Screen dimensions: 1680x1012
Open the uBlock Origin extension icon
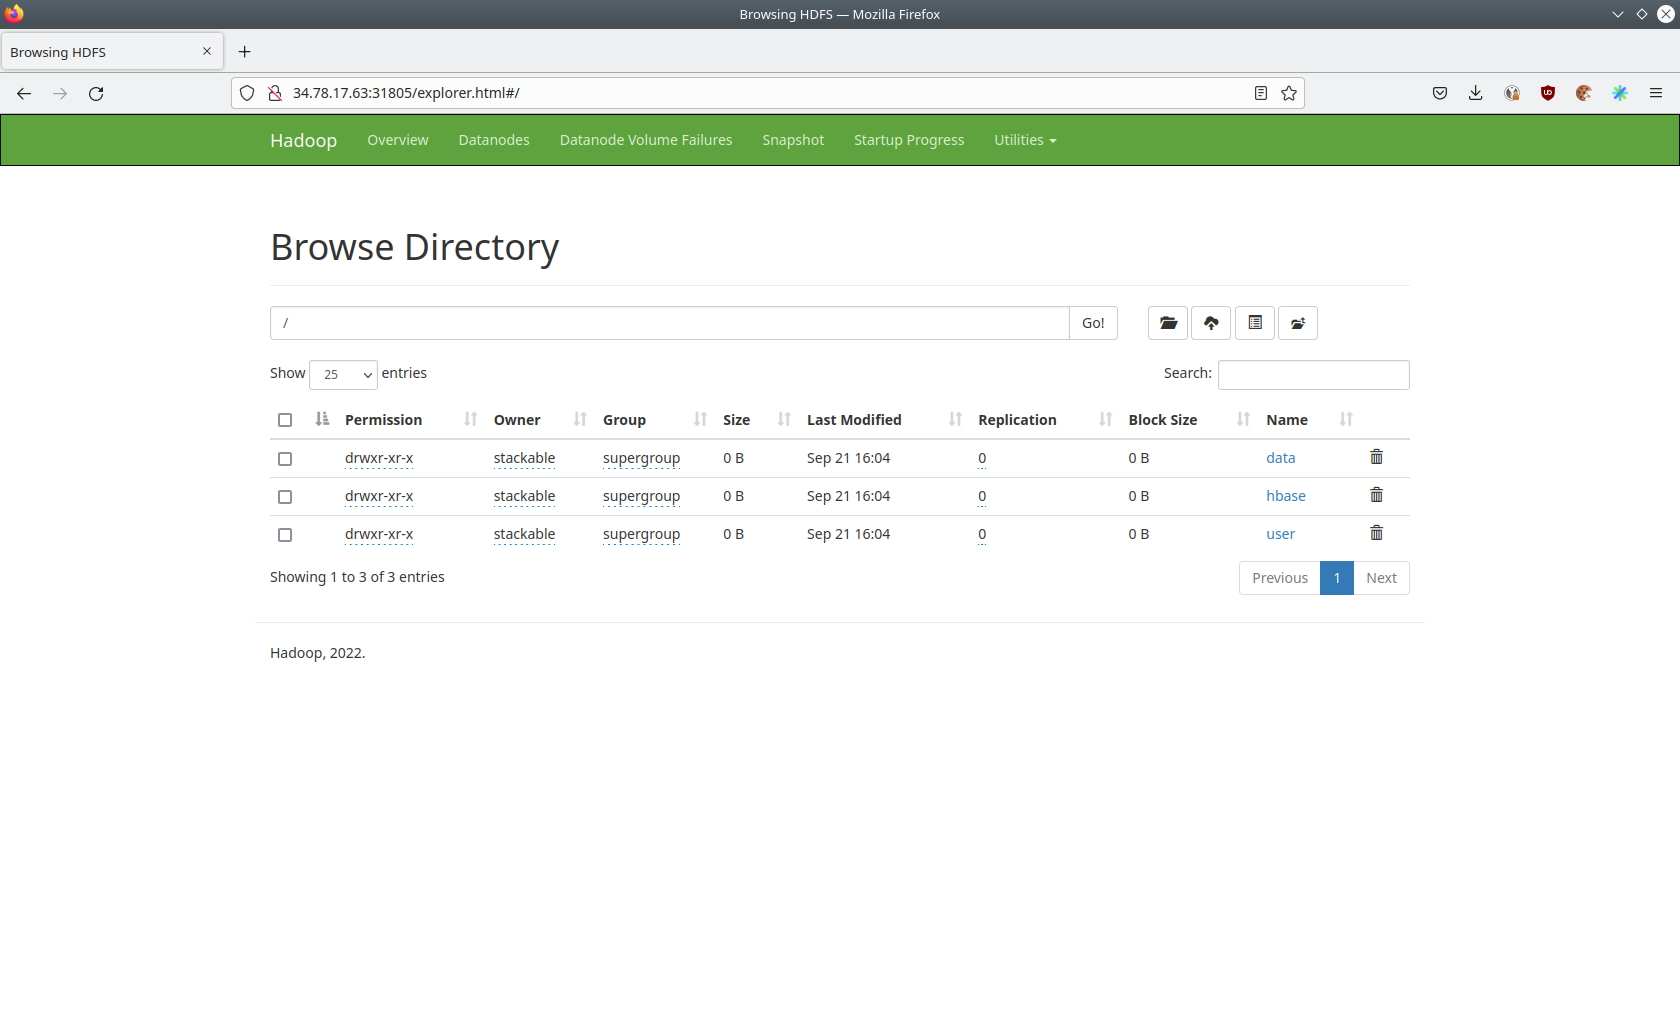coord(1547,93)
